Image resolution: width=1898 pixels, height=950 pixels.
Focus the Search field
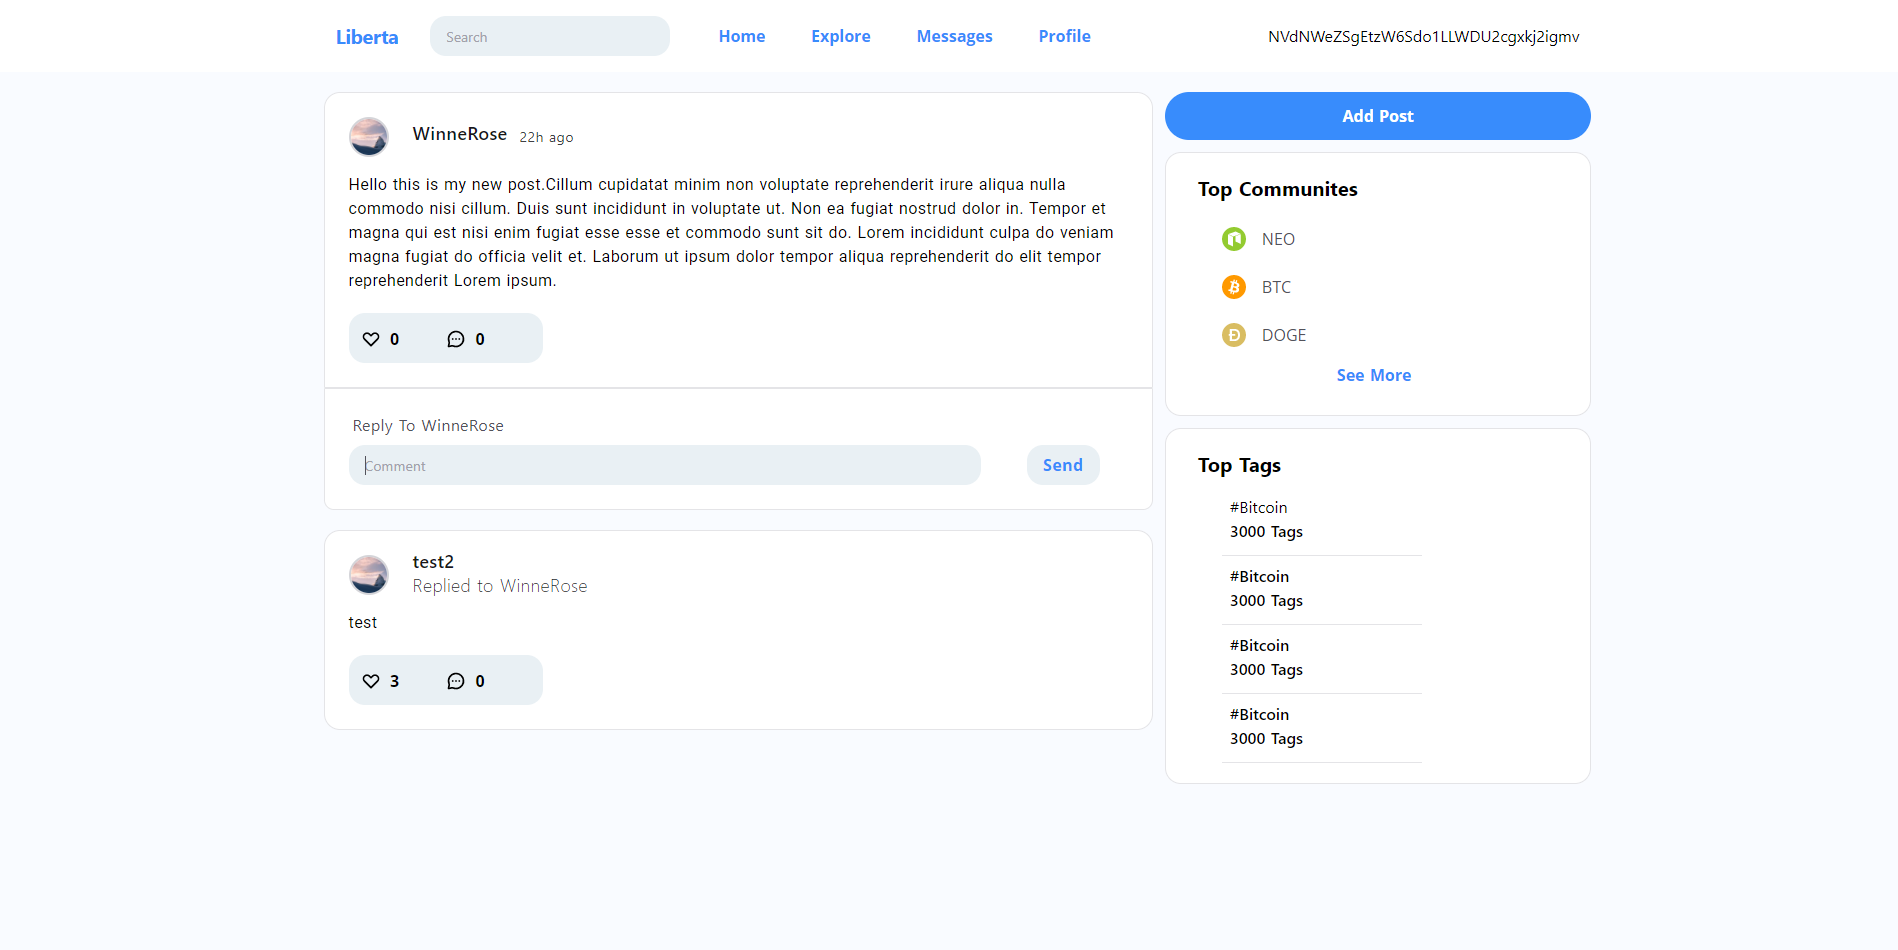550,36
